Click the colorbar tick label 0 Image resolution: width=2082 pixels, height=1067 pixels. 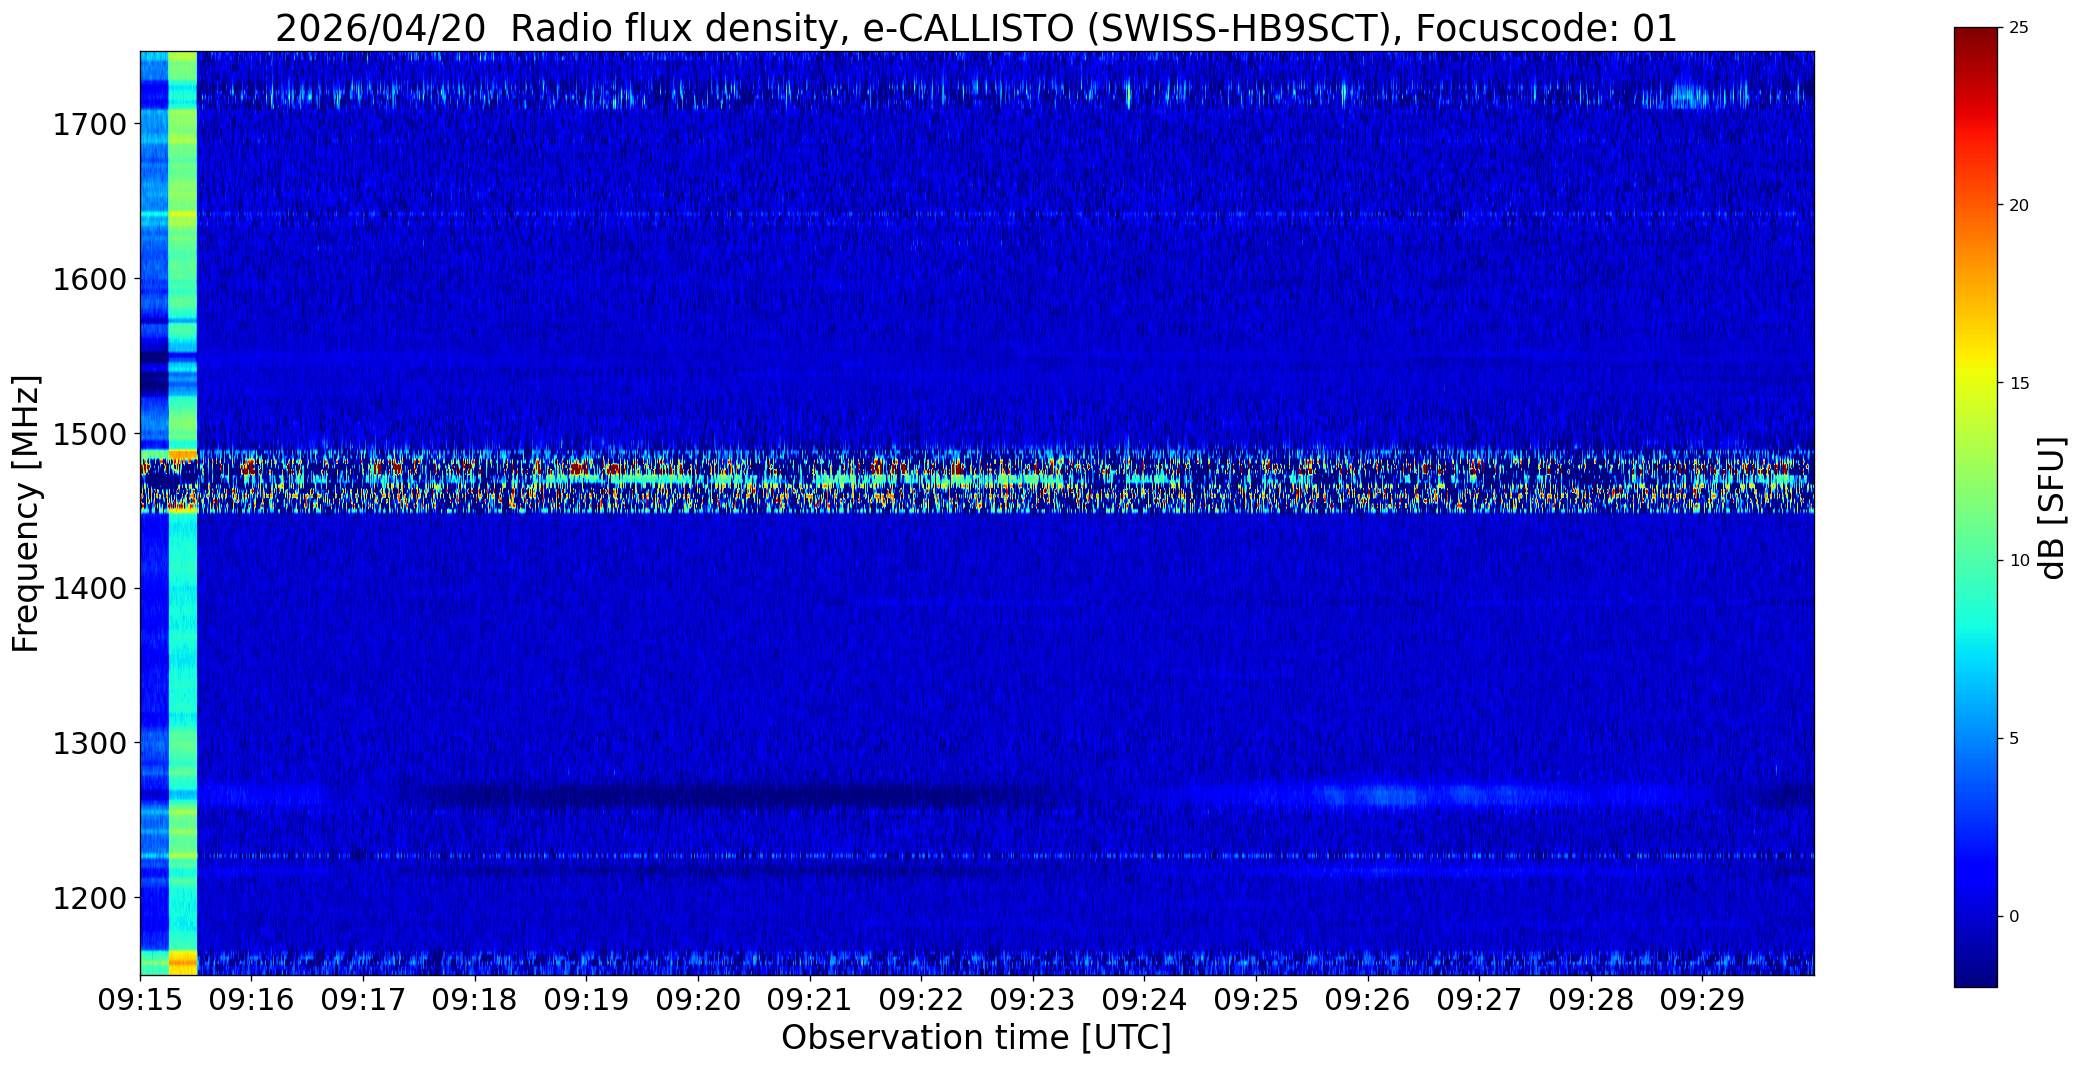[x=2014, y=917]
